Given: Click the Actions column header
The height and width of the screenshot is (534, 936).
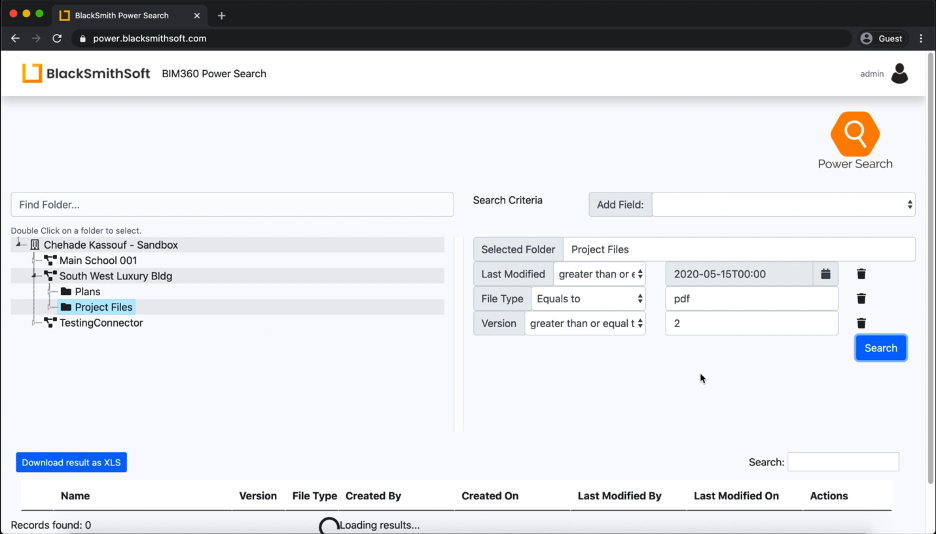Looking at the screenshot, I should 829,496.
